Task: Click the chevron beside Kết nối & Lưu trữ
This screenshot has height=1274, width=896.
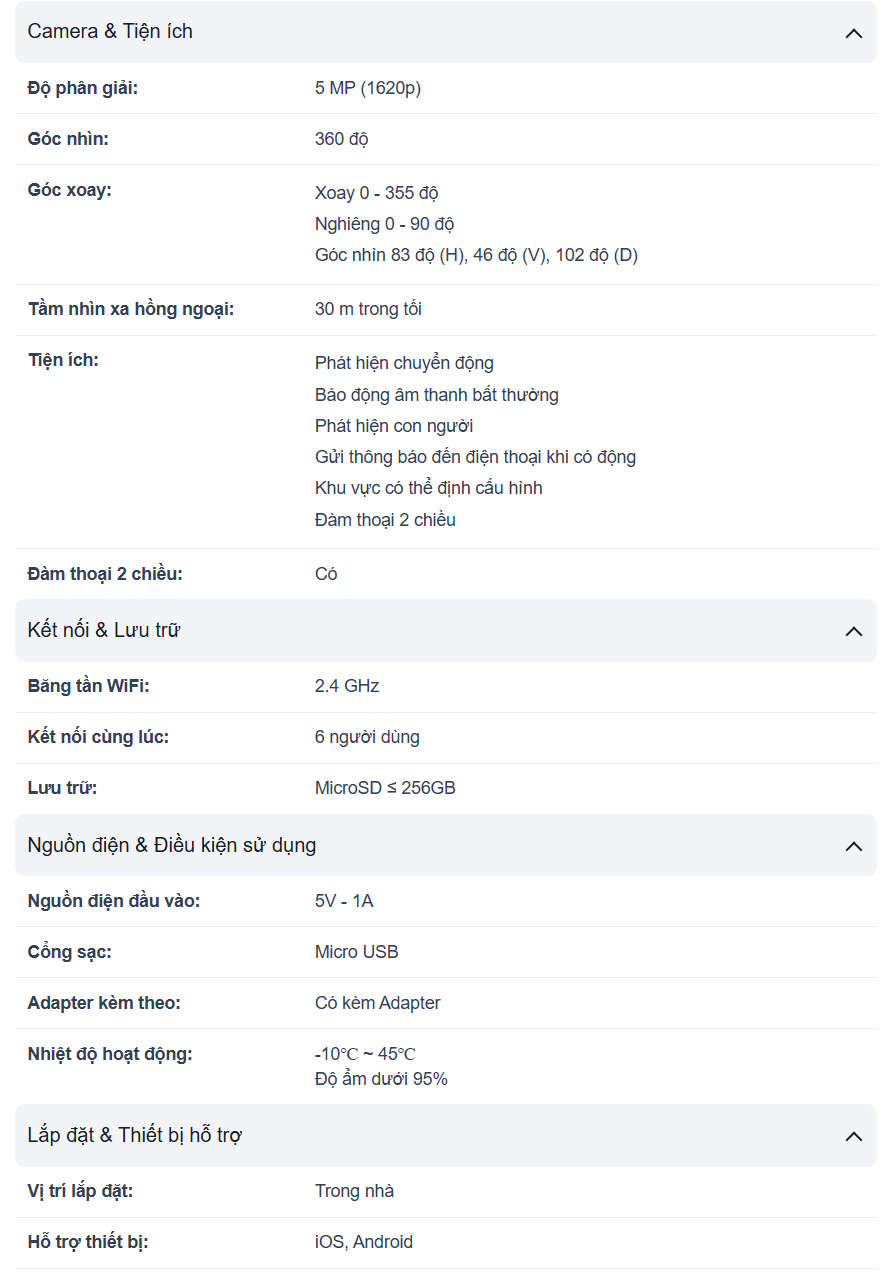Action: pos(853,631)
